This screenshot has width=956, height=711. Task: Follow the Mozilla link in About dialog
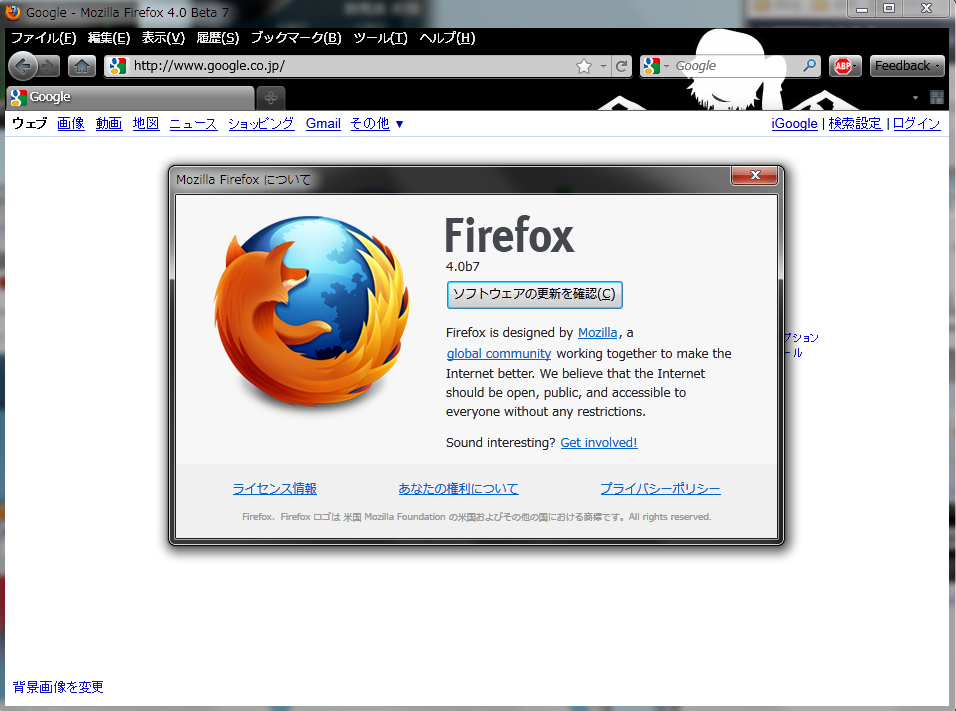597,333
